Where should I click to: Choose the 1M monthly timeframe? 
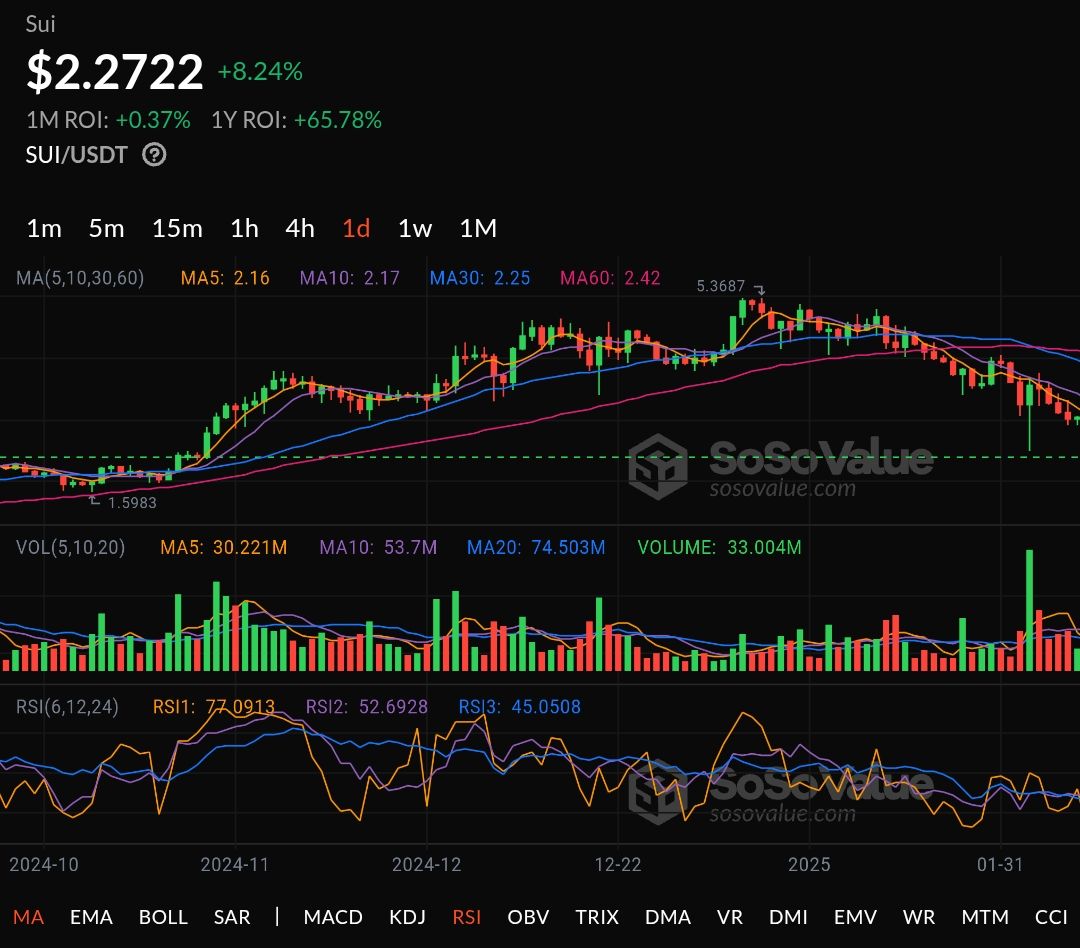(x=478, y=228)
